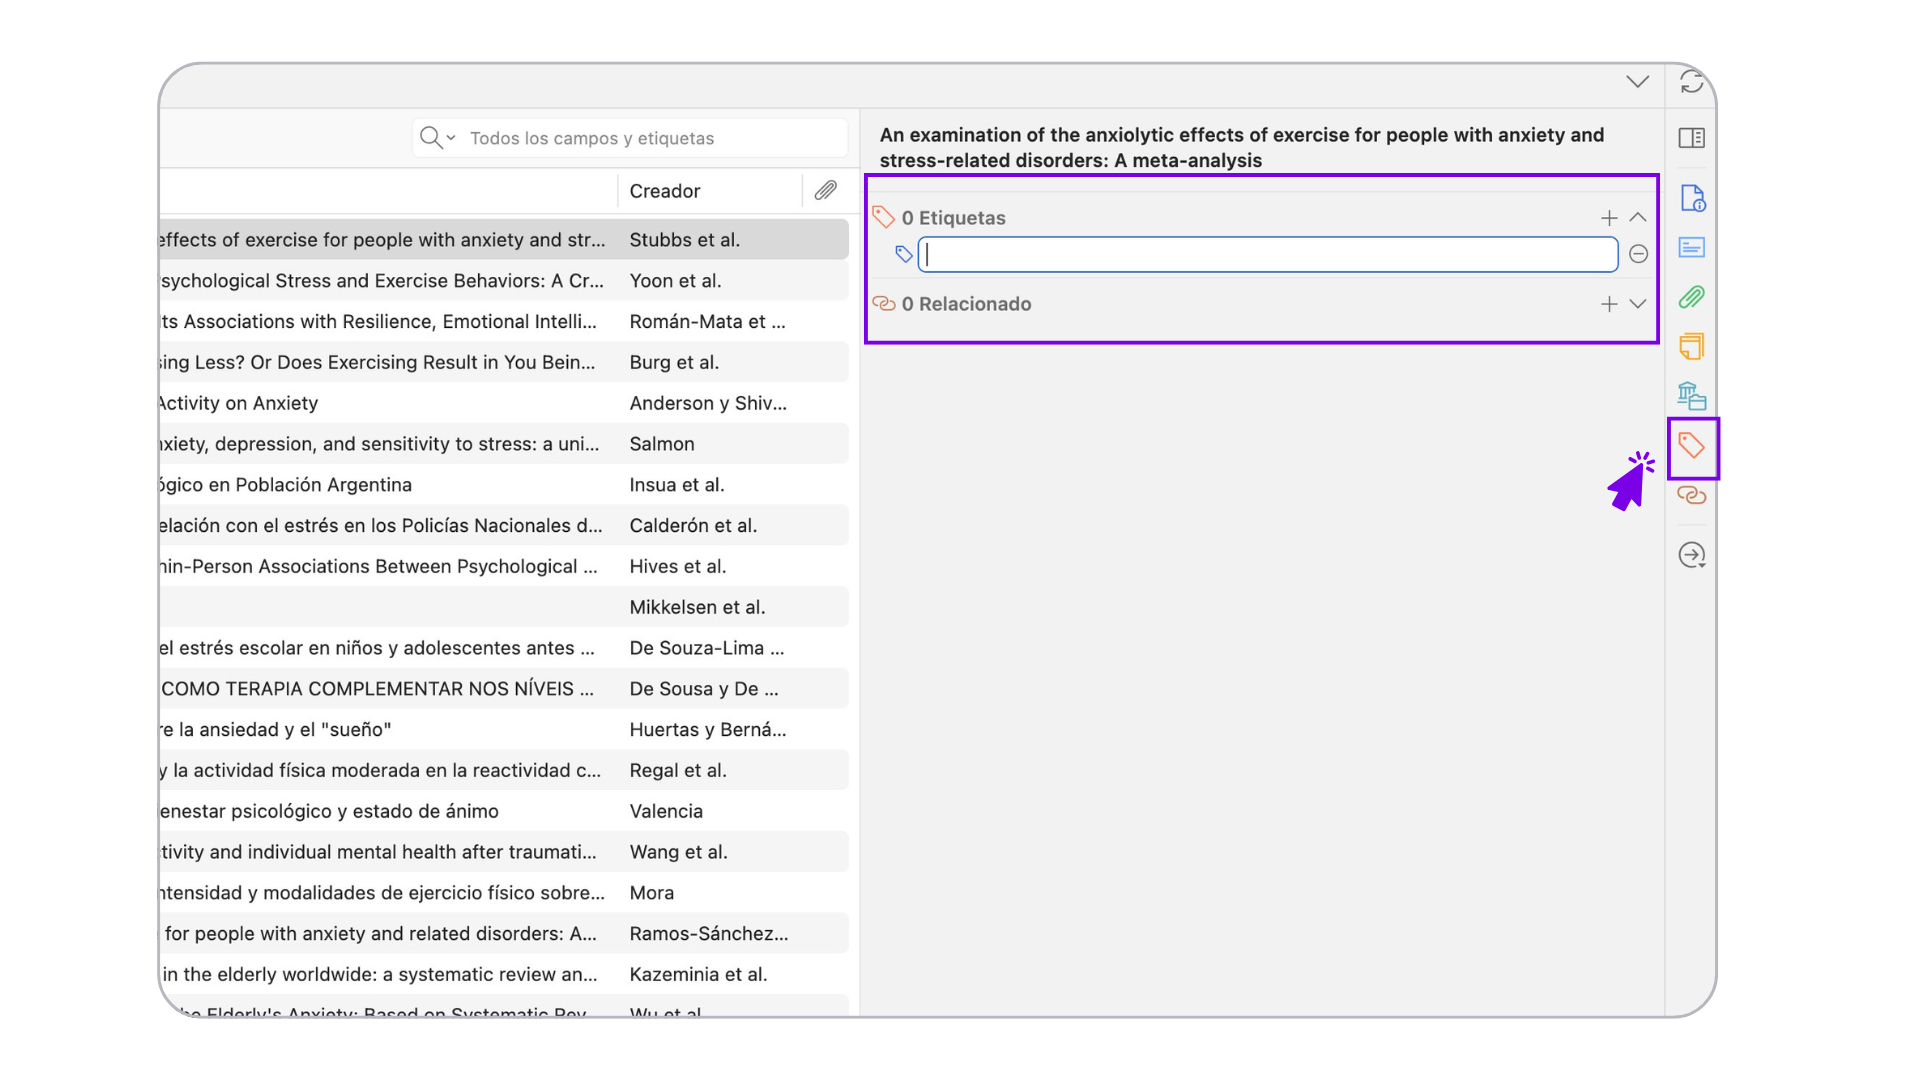
Task: Add a related item with plus button
Action: (x=1608, y=304)
